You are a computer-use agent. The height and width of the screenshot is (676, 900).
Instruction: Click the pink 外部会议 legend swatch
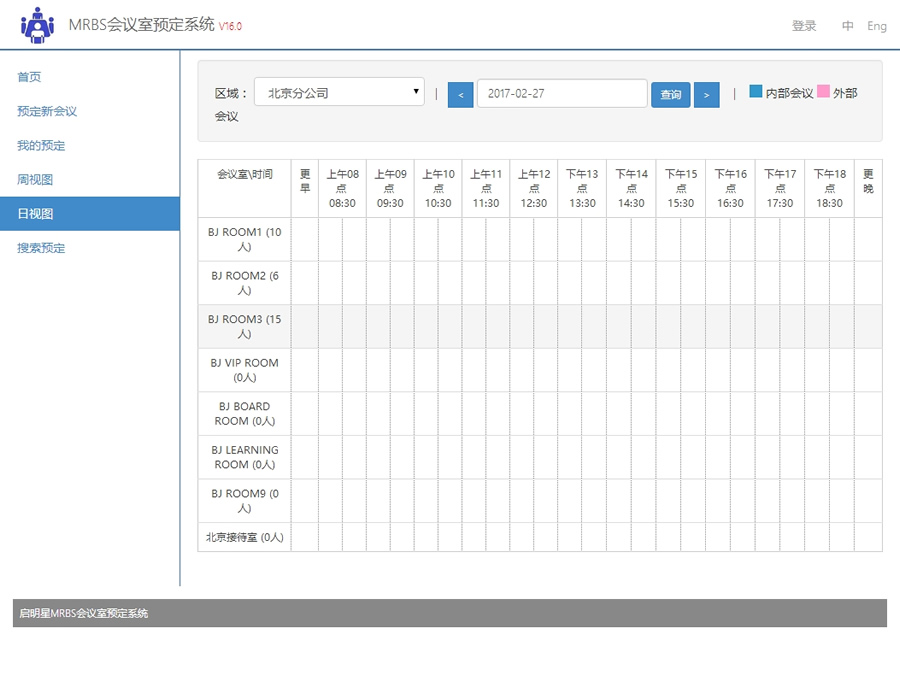(x=823, y=92)
